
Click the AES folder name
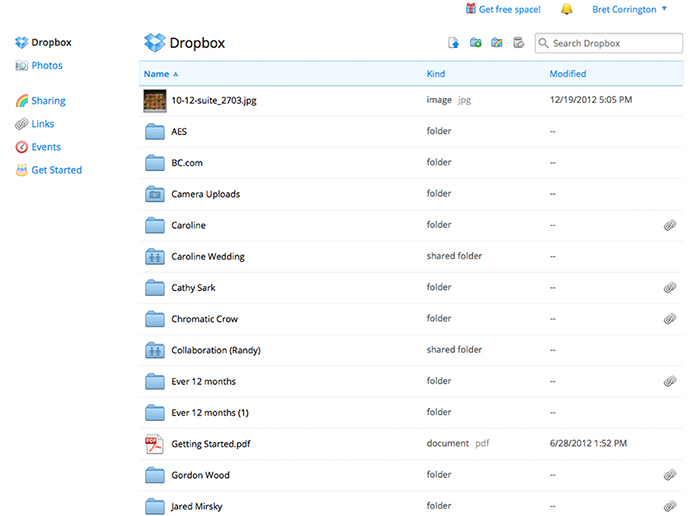(179, 132)
